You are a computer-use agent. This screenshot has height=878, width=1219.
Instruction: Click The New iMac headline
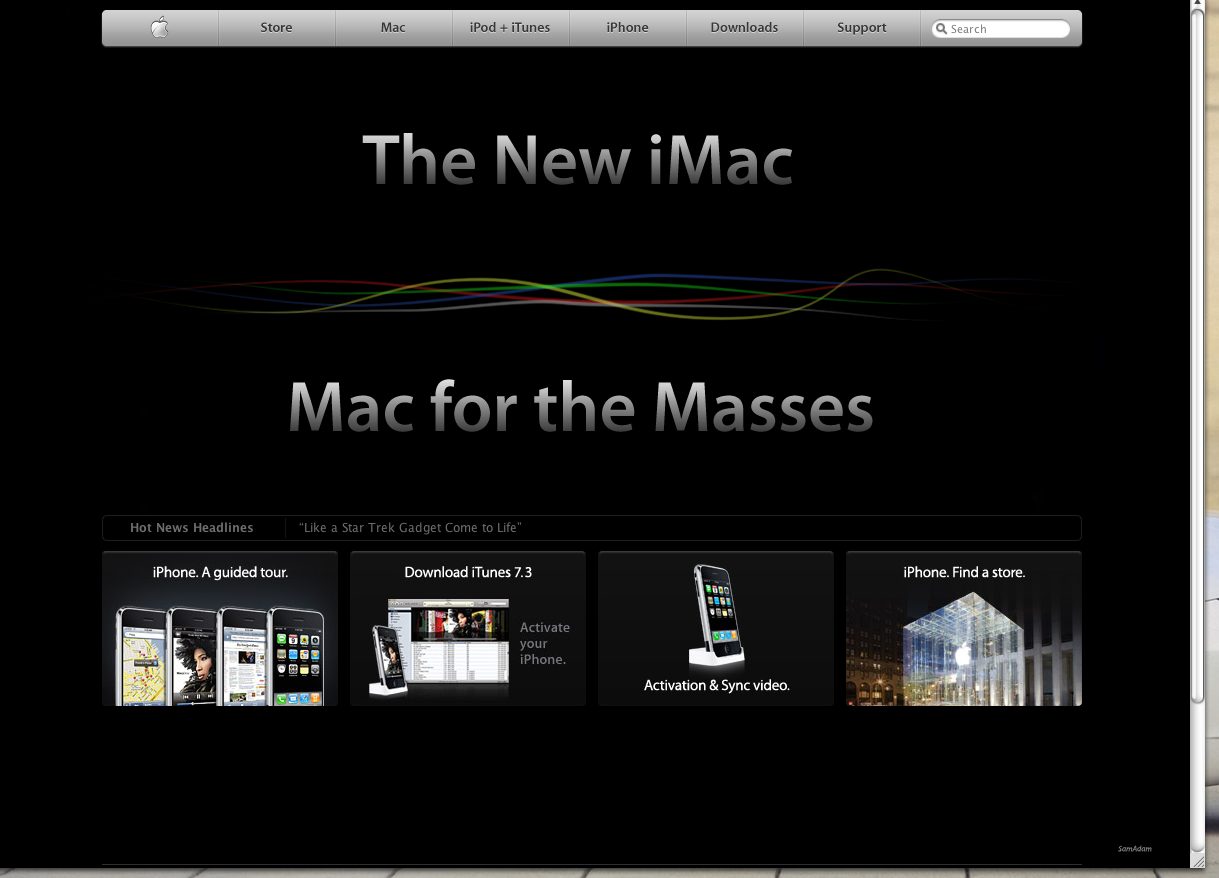tap(578, 160)
